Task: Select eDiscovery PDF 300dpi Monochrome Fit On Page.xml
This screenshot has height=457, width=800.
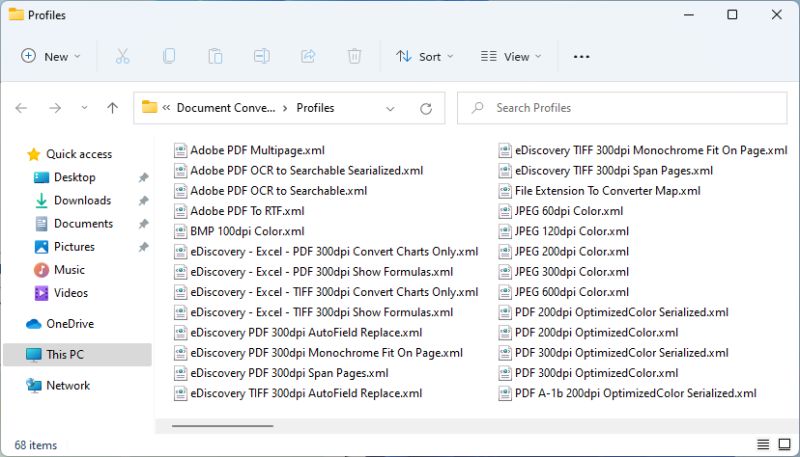Action: 327,352
